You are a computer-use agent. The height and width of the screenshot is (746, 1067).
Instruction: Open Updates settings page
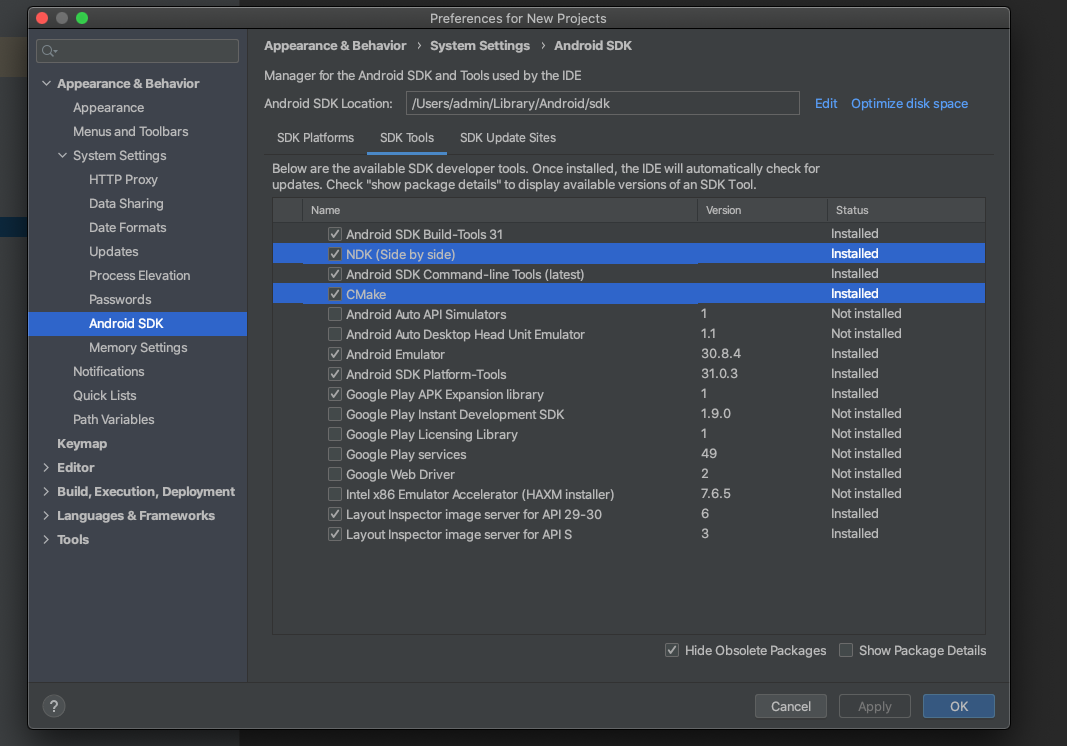tap(114, 252)
